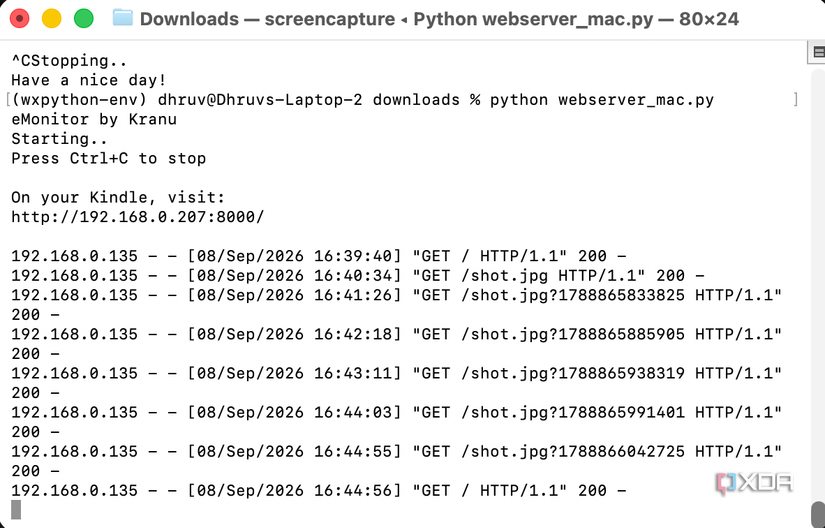The width and height of the screenshot is (825, 528).
Task: Click the window title text
Action: 439,19
